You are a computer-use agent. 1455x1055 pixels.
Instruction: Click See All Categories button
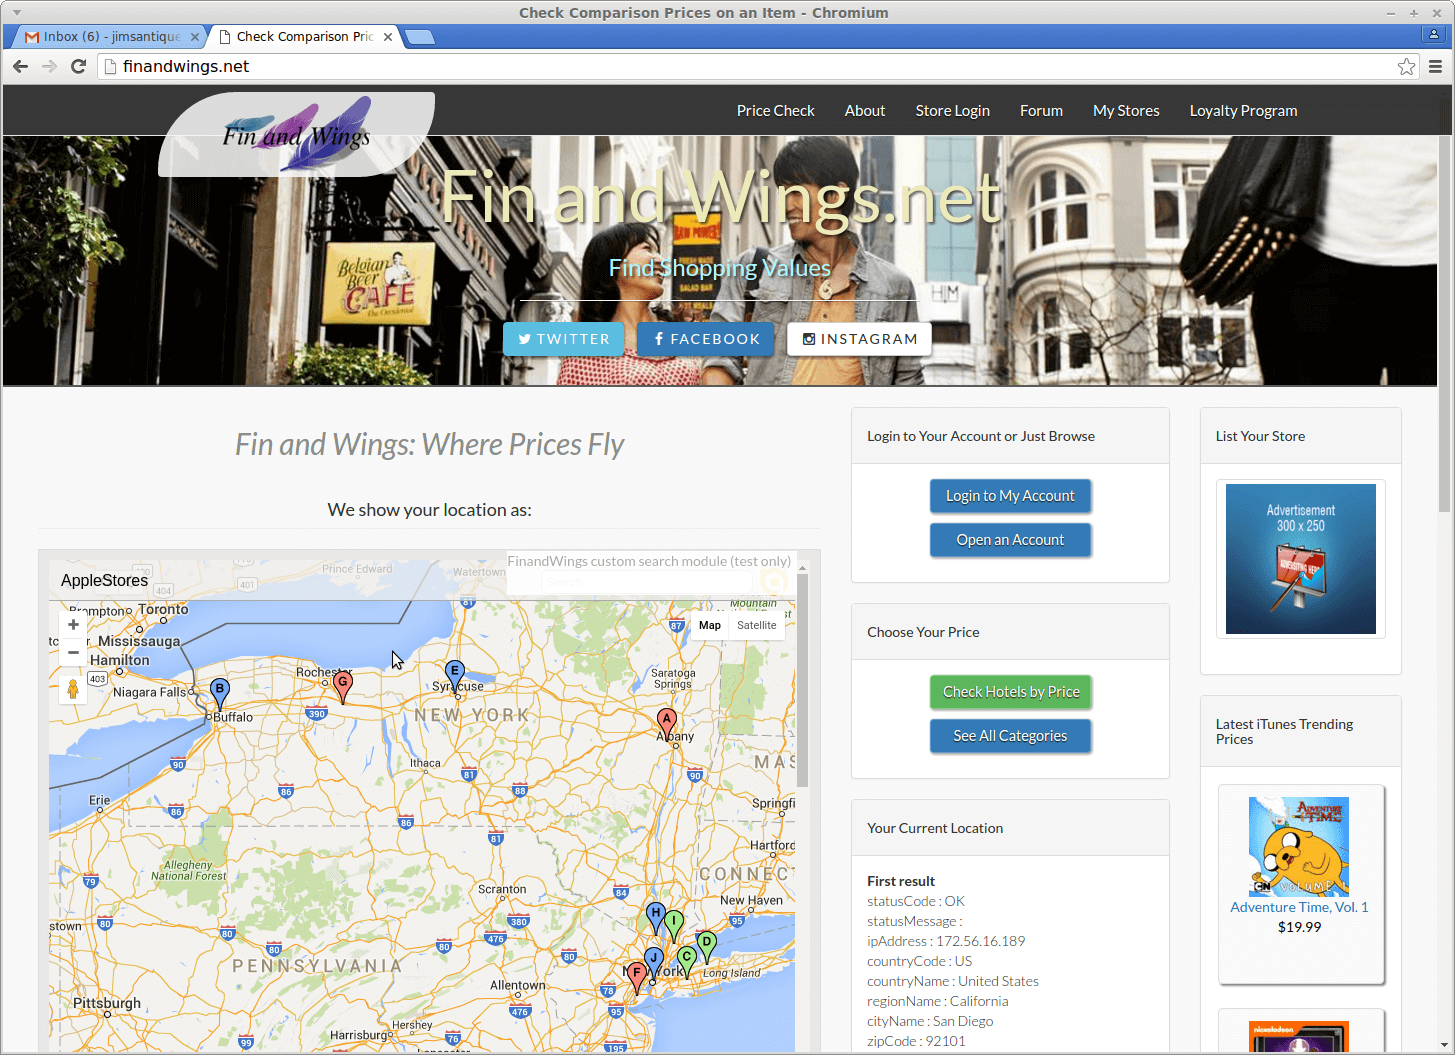[x=1010, y=736]
